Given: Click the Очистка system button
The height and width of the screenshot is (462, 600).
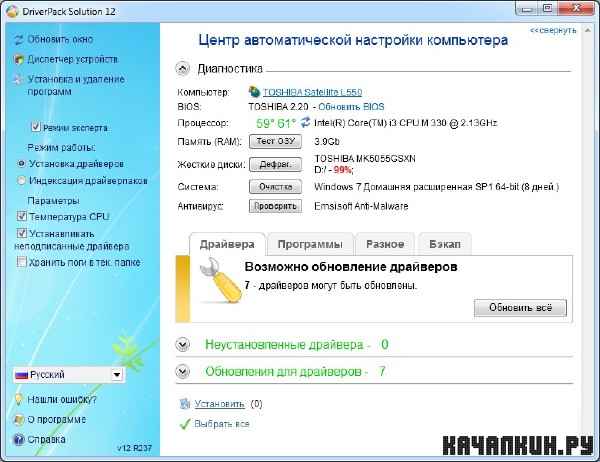Looking at the screenshot, I should [x=275, y=187].
